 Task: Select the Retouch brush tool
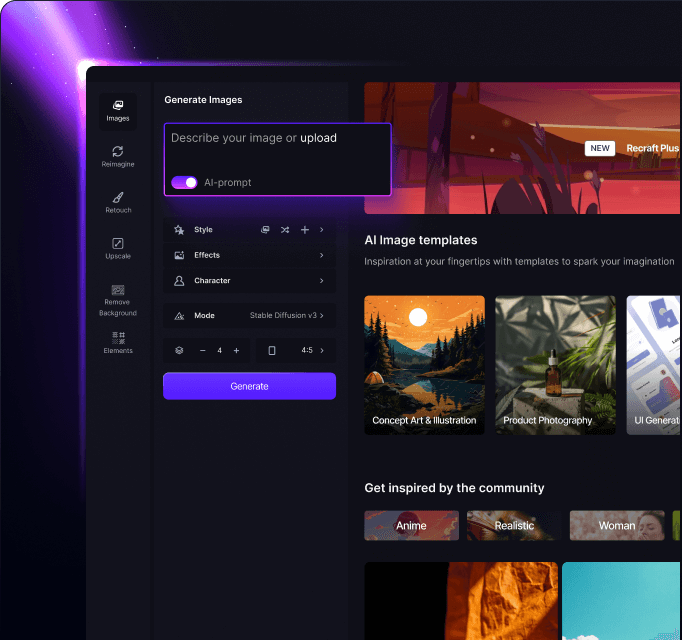118,202
